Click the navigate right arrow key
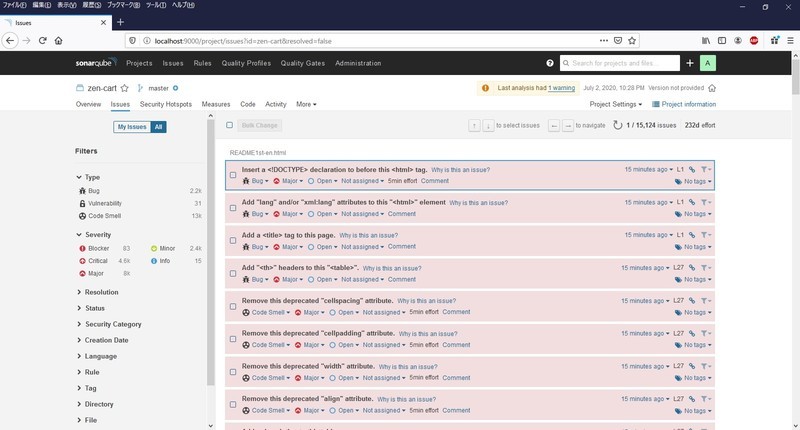Screen dimensions: 800x430 pos(568,125)
